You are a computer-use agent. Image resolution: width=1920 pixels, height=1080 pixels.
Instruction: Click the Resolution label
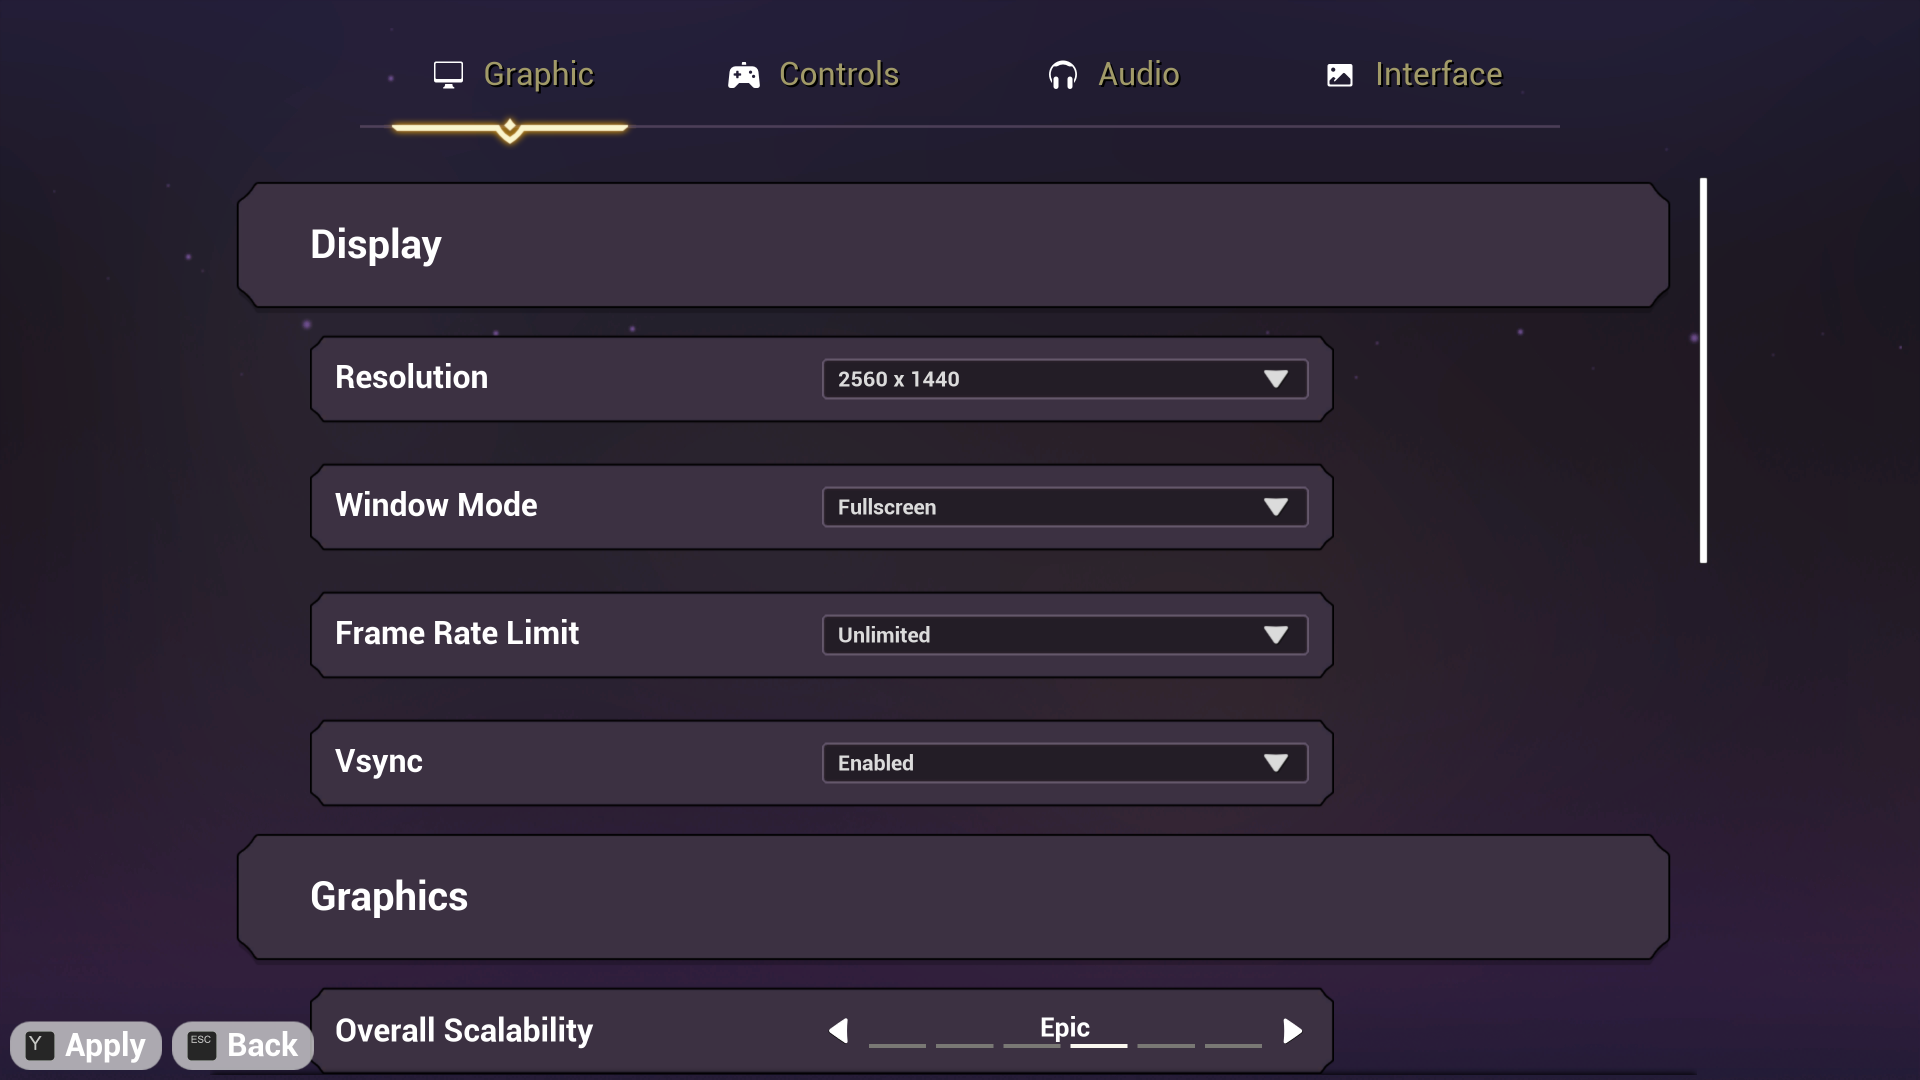[411, 378]
